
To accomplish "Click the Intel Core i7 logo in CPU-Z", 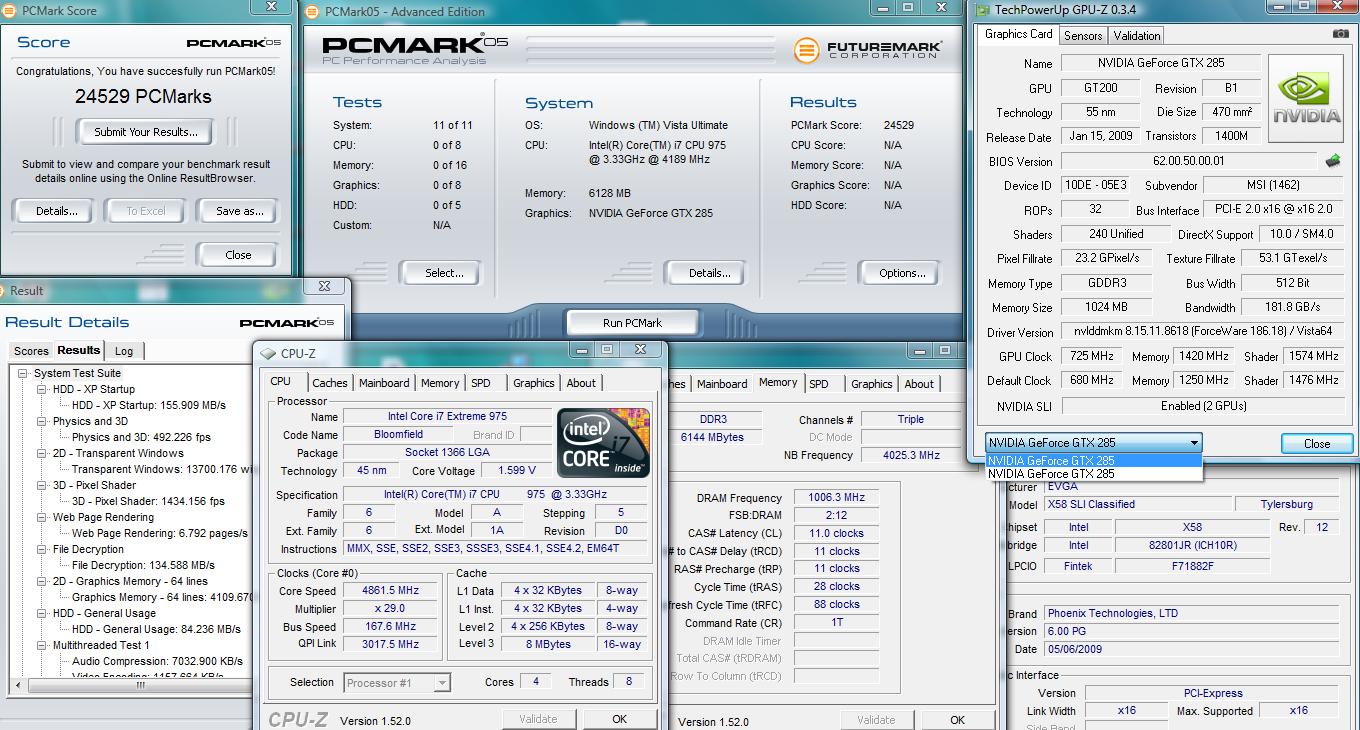I will tap(603, 443).
